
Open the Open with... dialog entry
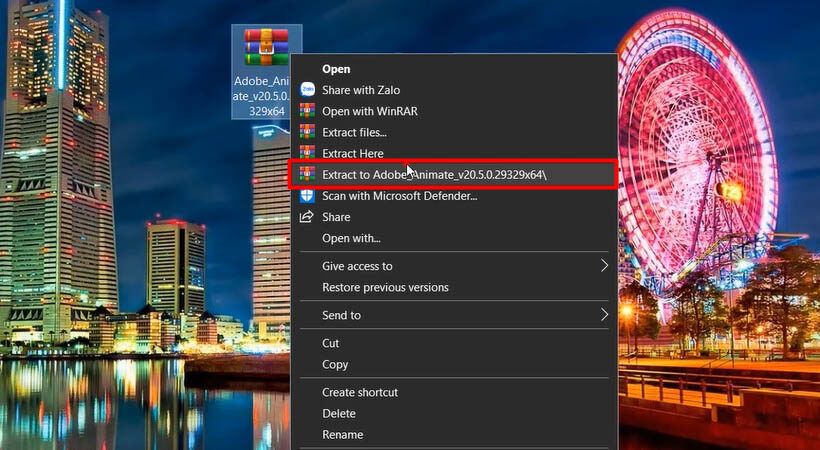point(351,238)
